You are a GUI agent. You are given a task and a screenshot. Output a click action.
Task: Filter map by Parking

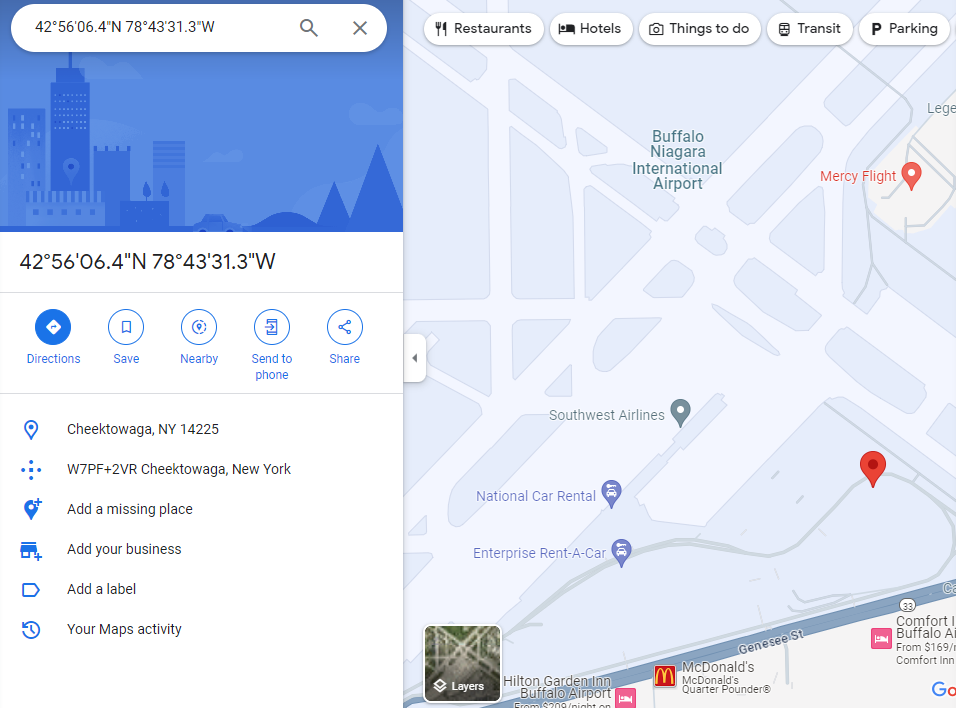[905, 29]
